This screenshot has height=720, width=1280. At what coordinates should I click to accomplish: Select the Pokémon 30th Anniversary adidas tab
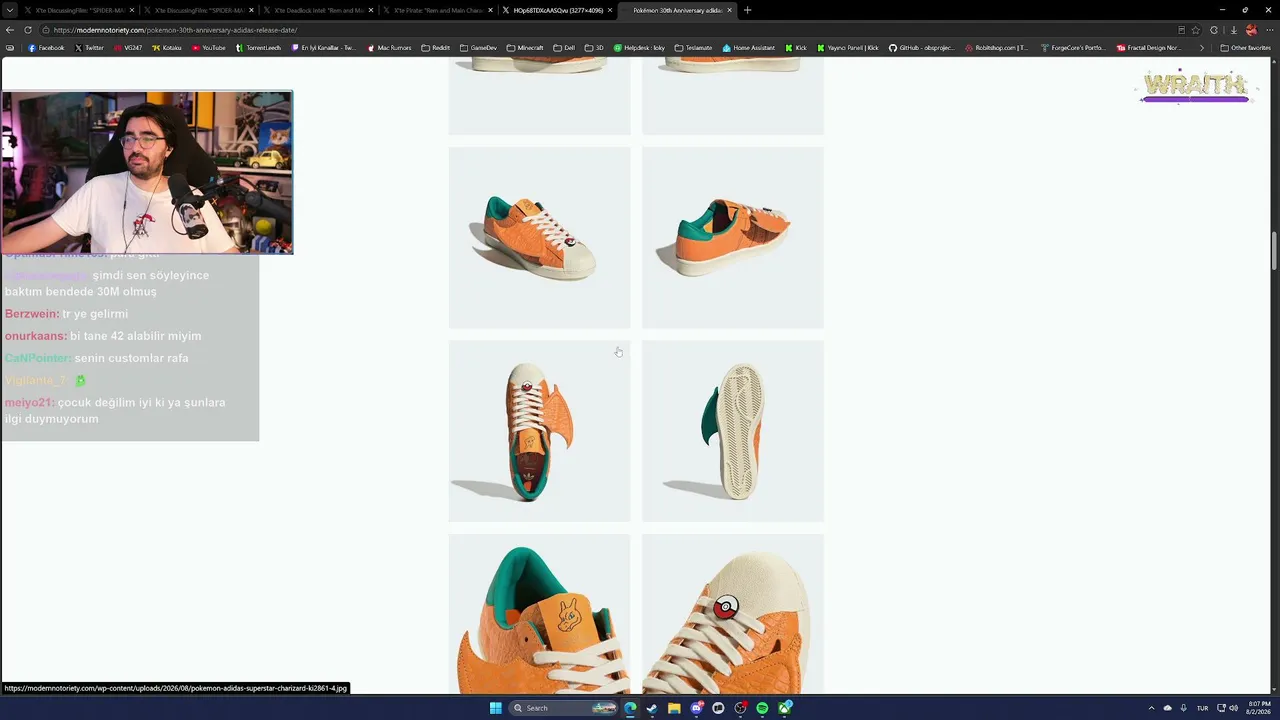(x=676, y=10)
